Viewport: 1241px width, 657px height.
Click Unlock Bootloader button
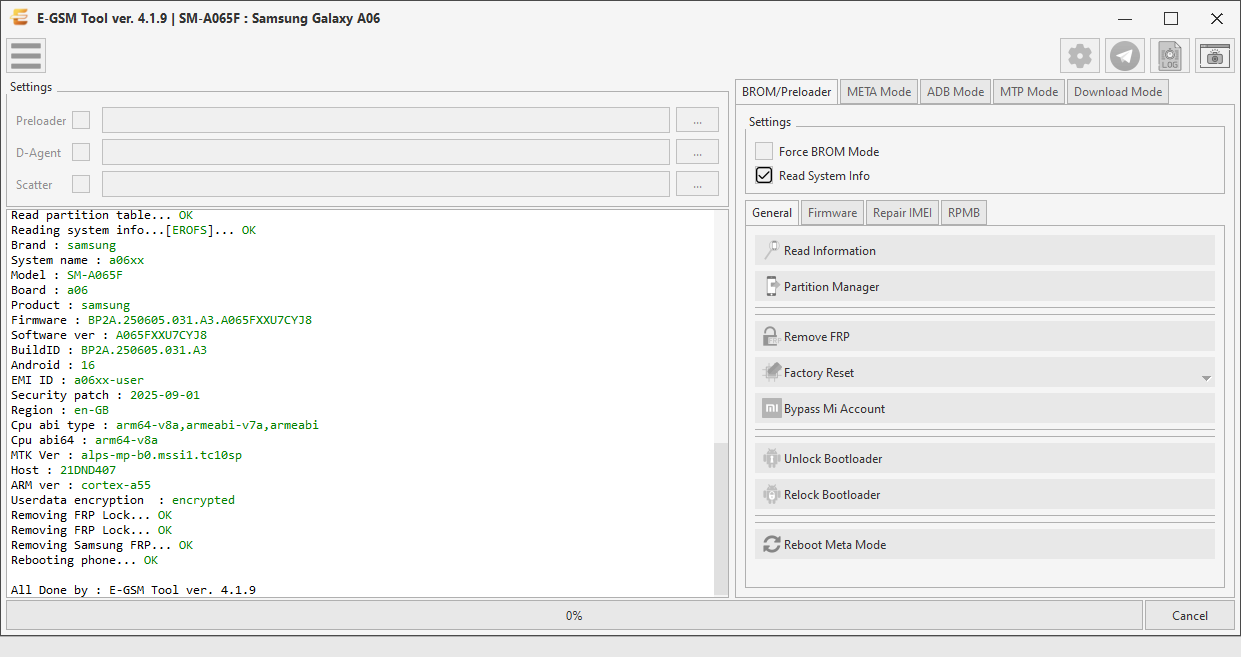click(x=985, y=458)
